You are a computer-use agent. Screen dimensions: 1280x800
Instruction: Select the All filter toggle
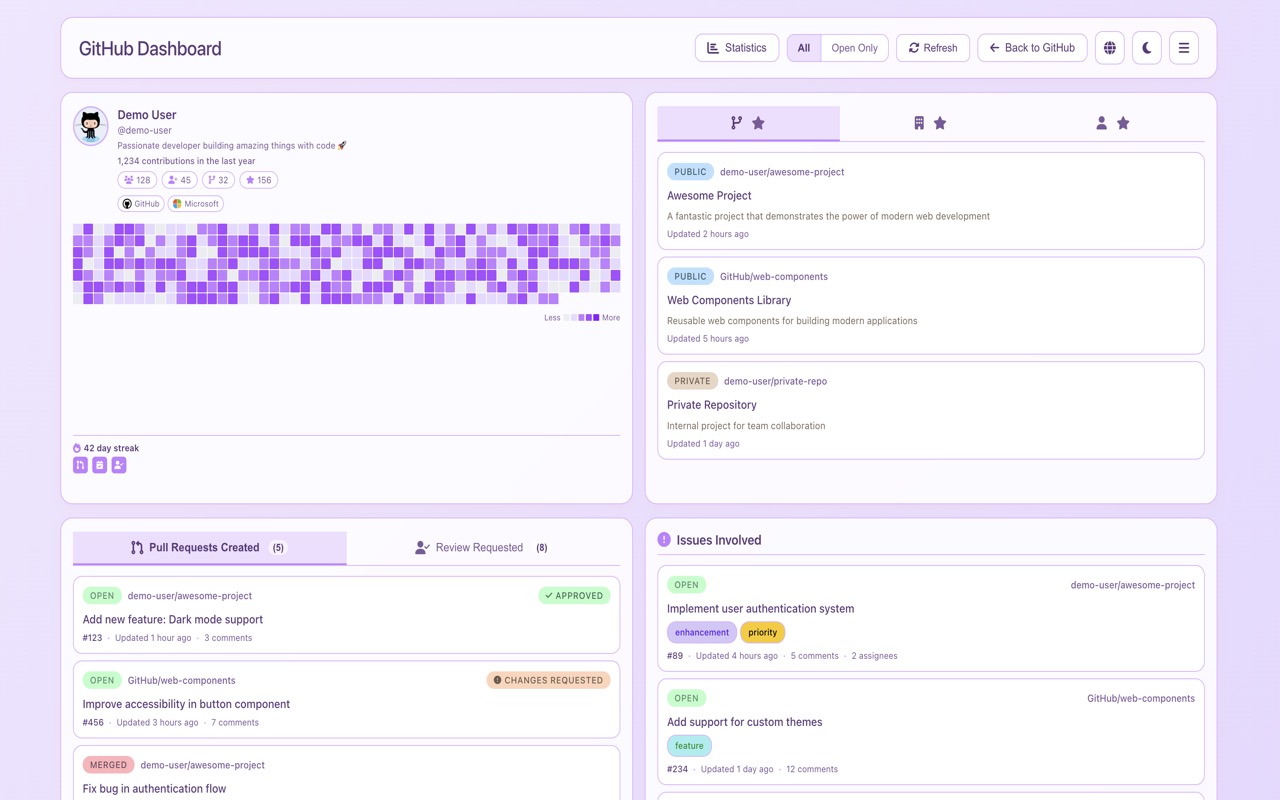(803, 47)
